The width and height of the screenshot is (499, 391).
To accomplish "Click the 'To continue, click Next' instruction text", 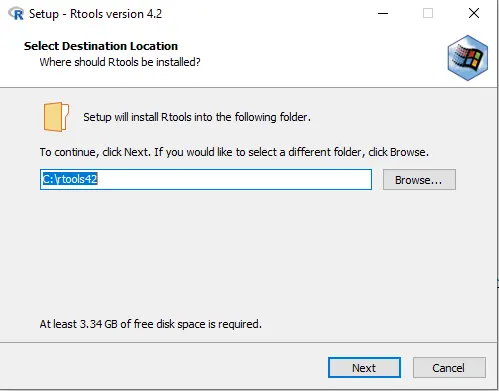I will coord(234,152).
